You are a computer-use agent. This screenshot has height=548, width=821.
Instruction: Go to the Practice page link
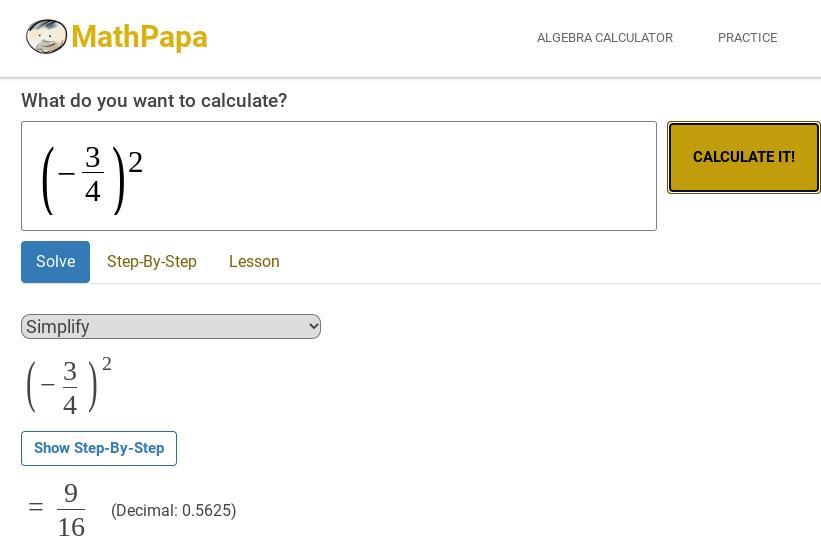tap(747, 38)
